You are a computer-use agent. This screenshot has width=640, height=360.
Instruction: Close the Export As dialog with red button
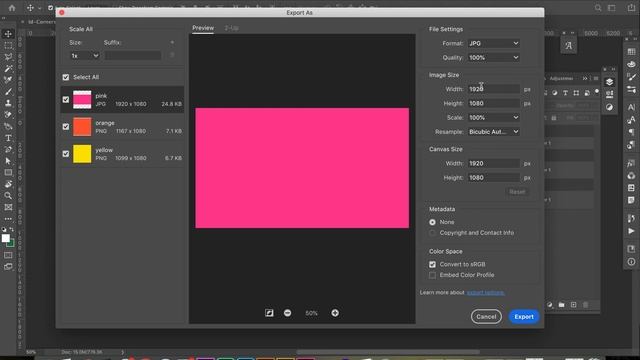[x=62, y=13]
